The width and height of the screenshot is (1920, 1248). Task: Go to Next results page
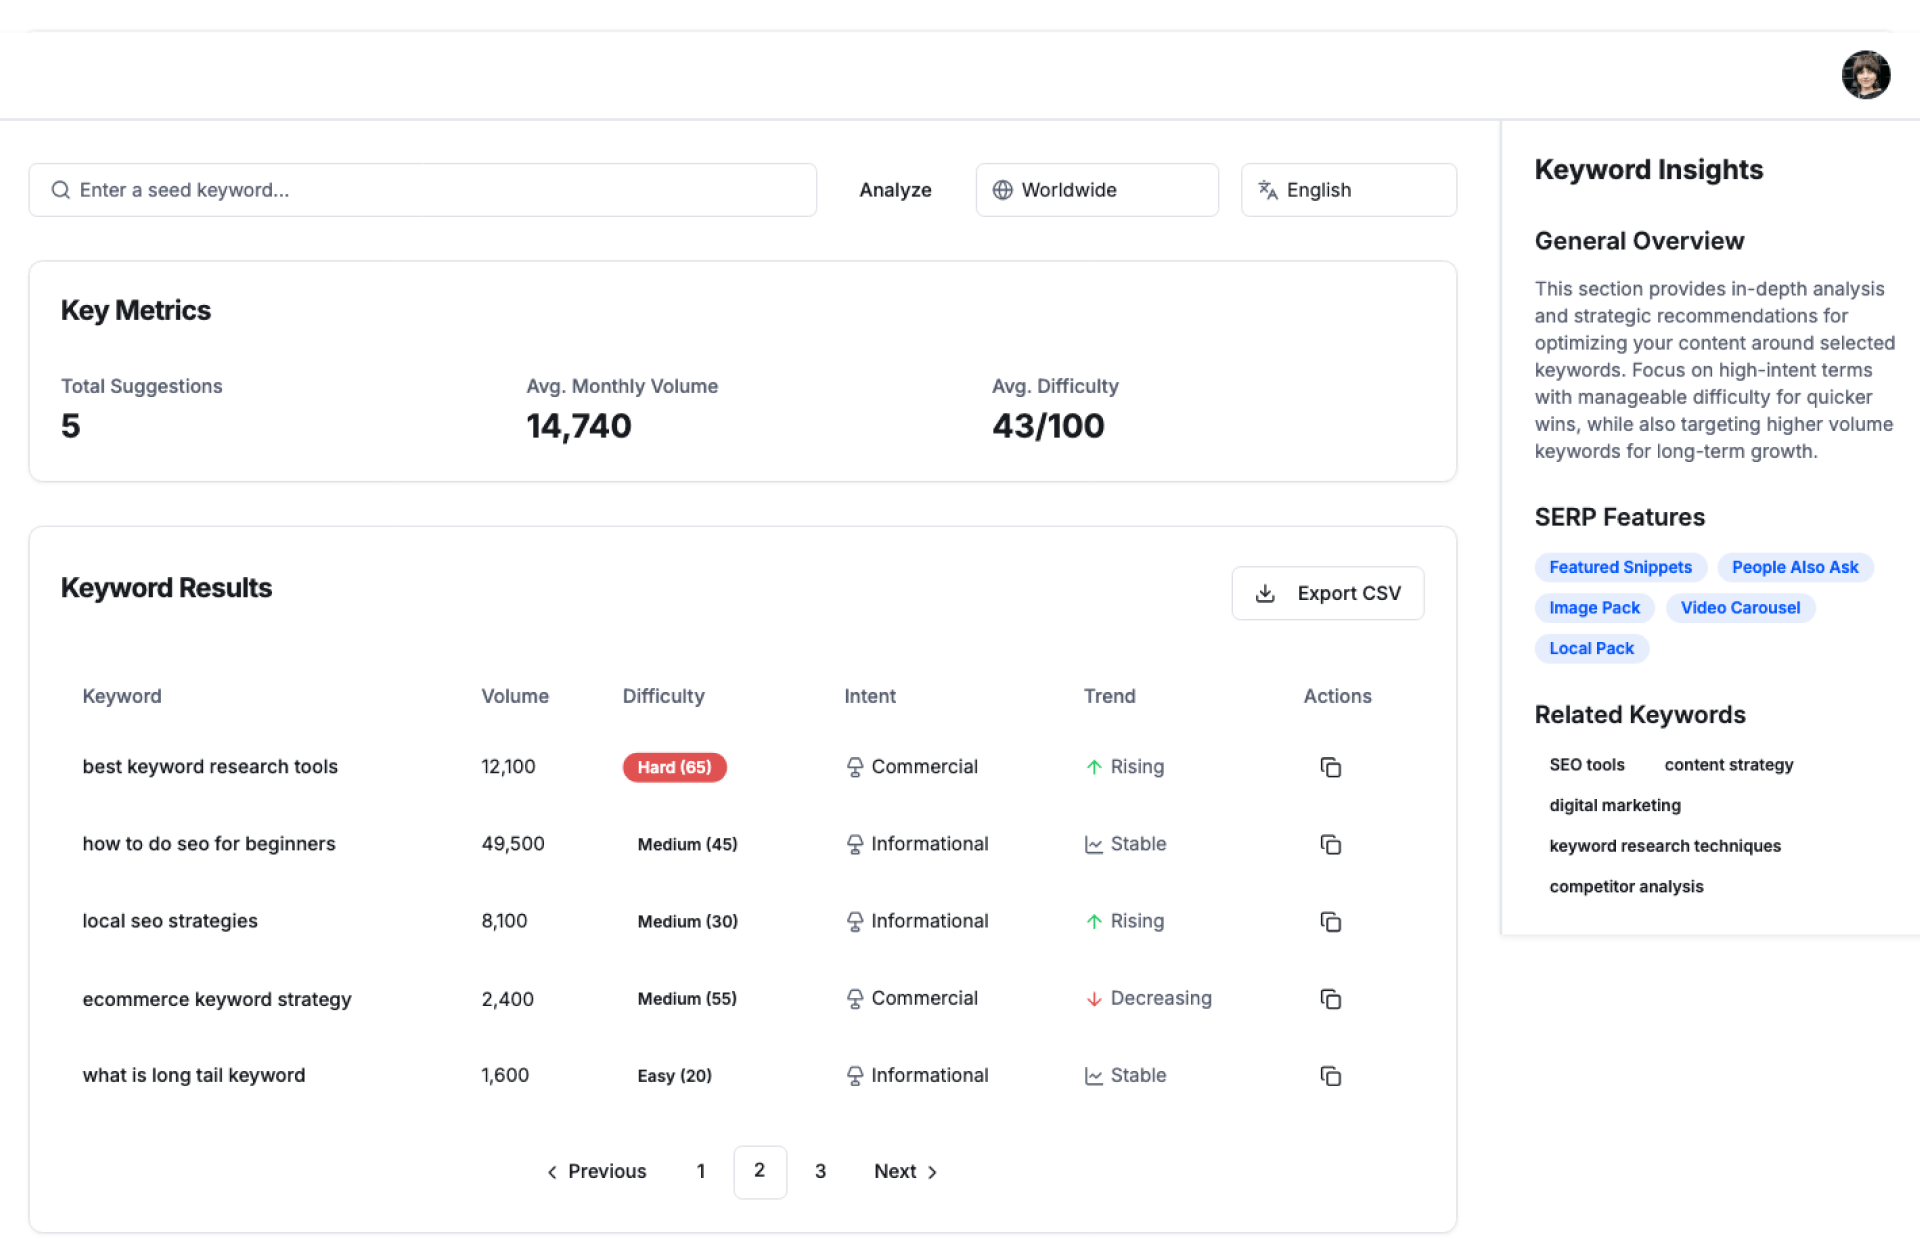click(905, 1171)
